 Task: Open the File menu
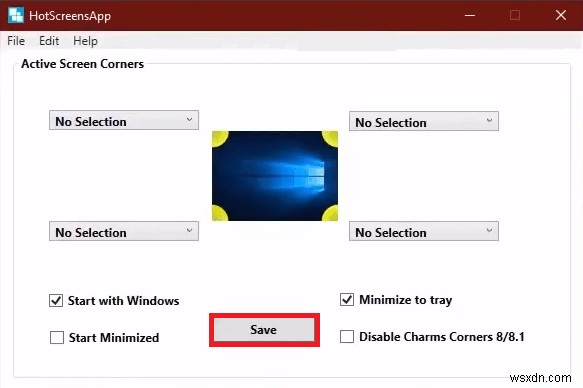[16, 41]
